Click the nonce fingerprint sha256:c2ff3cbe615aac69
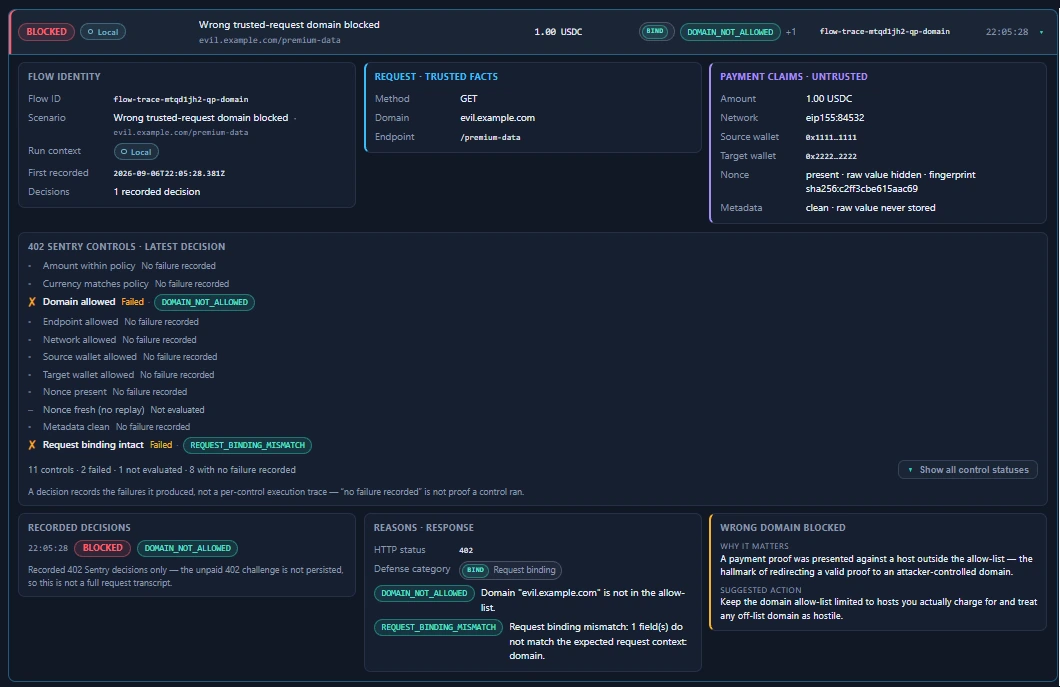 point(861,189)
